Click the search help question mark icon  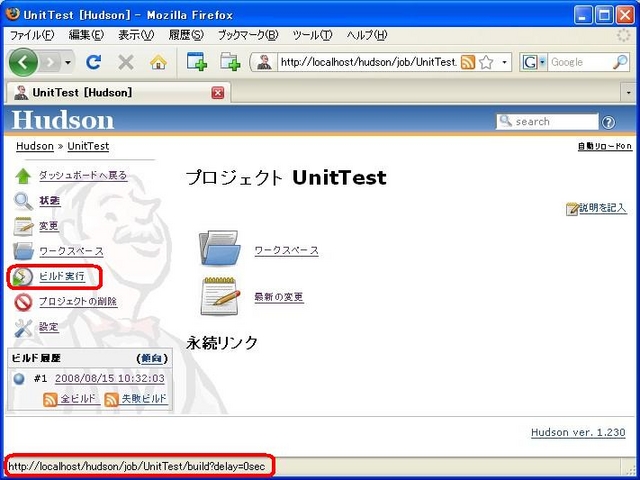tap(608, 122)
